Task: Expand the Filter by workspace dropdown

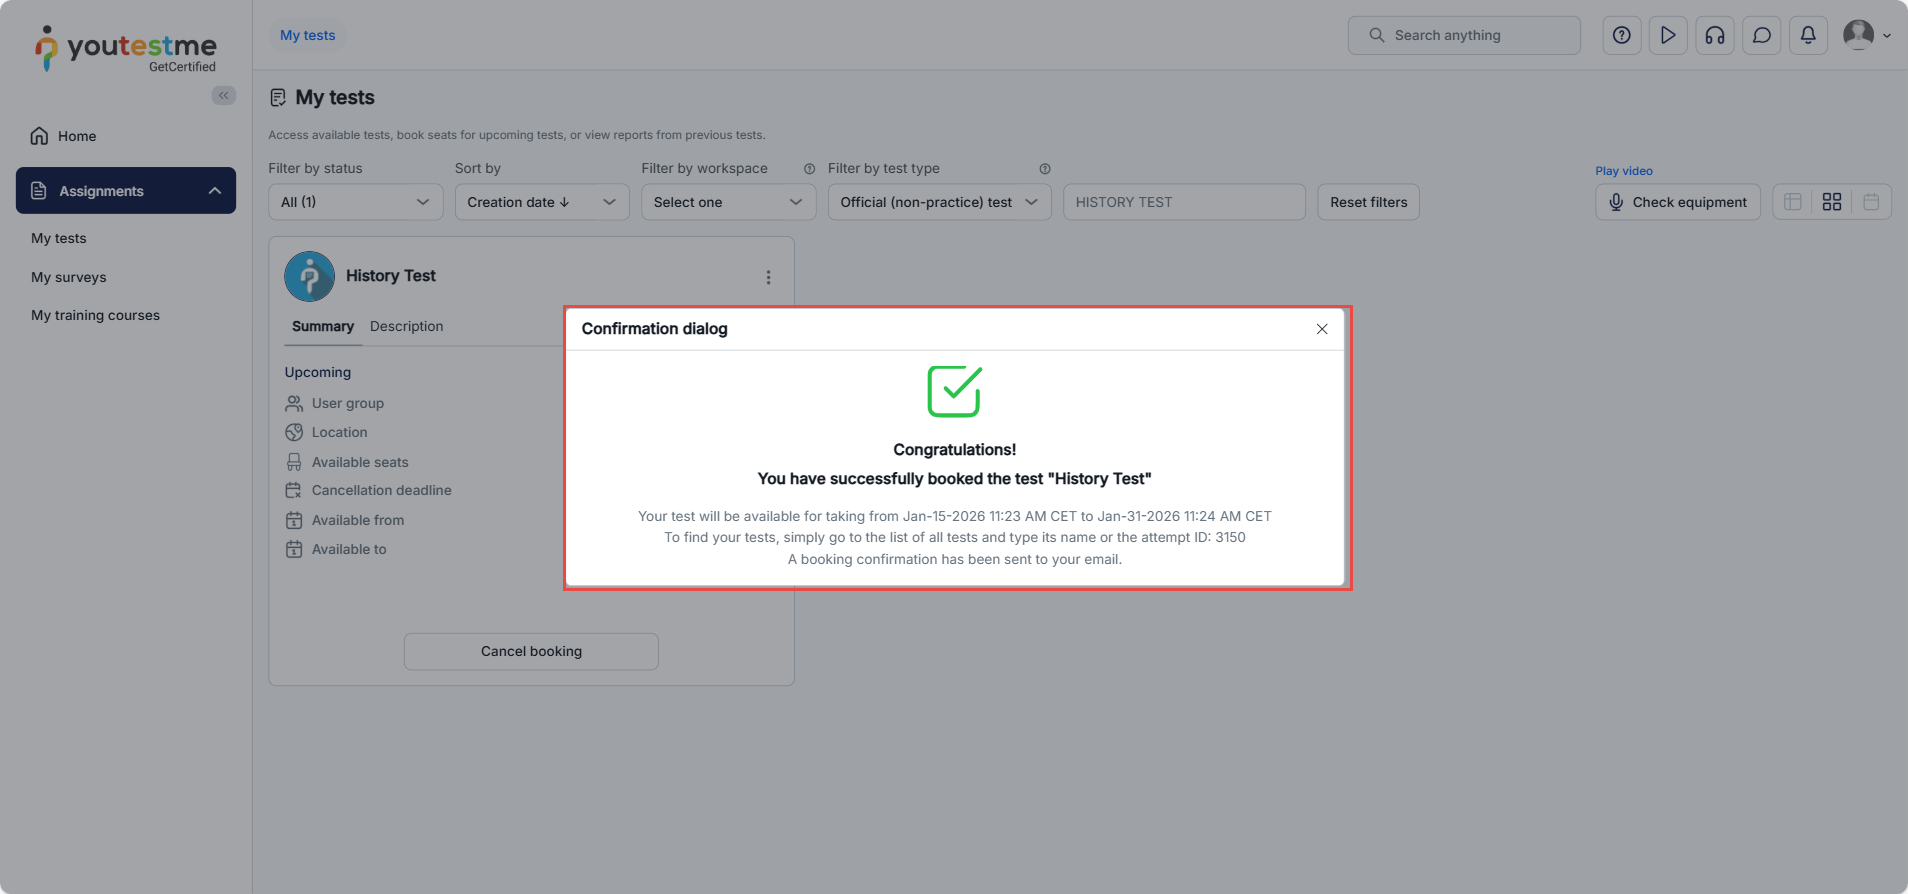Action: point(728,202)
